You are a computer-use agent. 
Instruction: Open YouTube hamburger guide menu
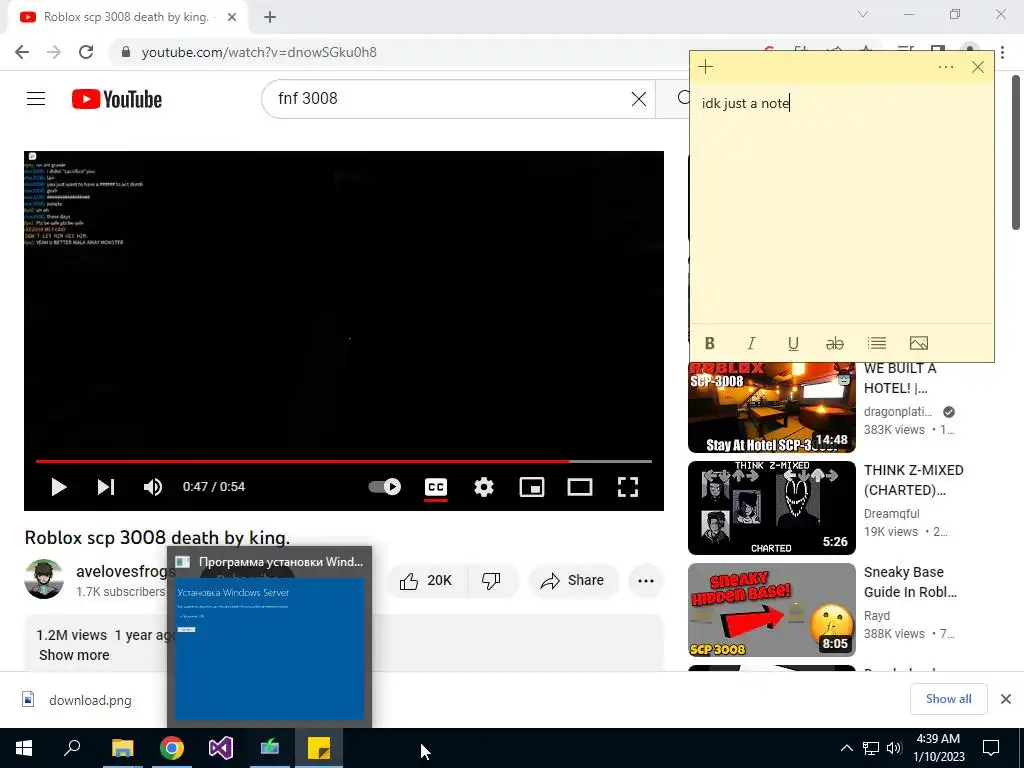coord(36,99)
